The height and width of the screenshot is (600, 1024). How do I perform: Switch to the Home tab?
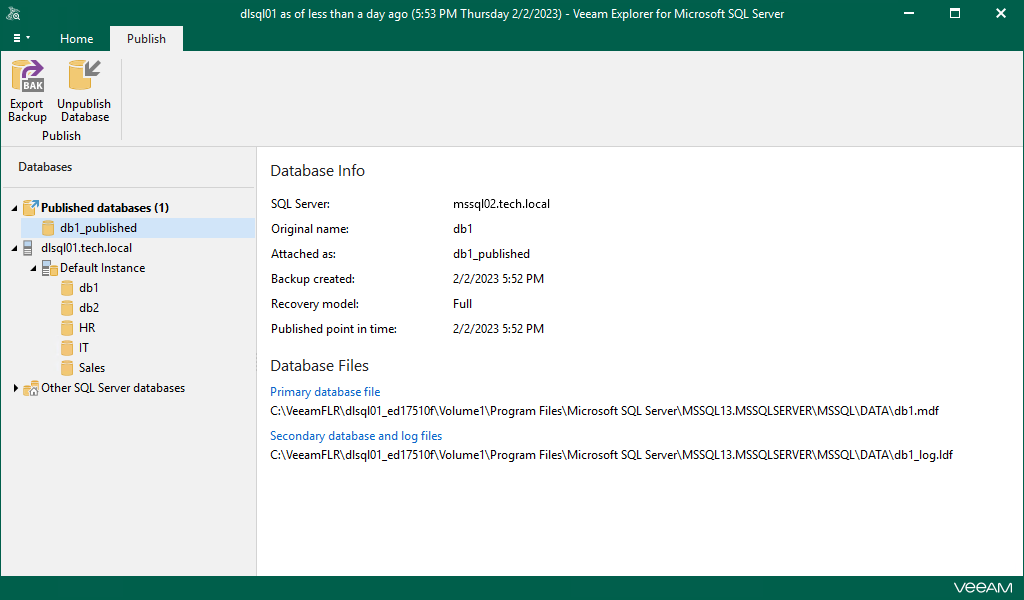coord(77,39)
